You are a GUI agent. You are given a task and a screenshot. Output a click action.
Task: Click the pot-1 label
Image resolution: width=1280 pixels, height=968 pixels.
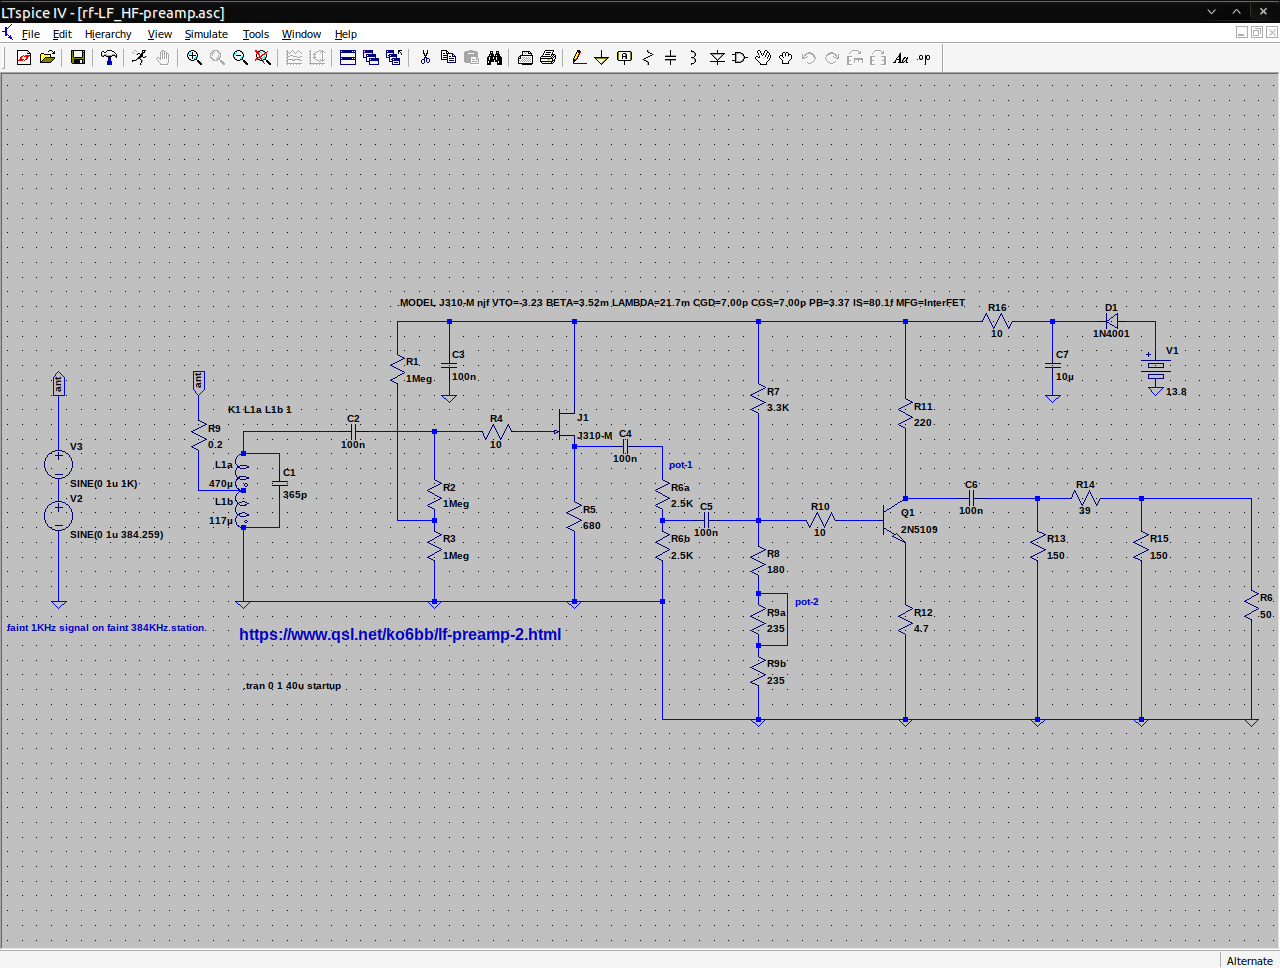pyautogui.click(x=681, y=465)
